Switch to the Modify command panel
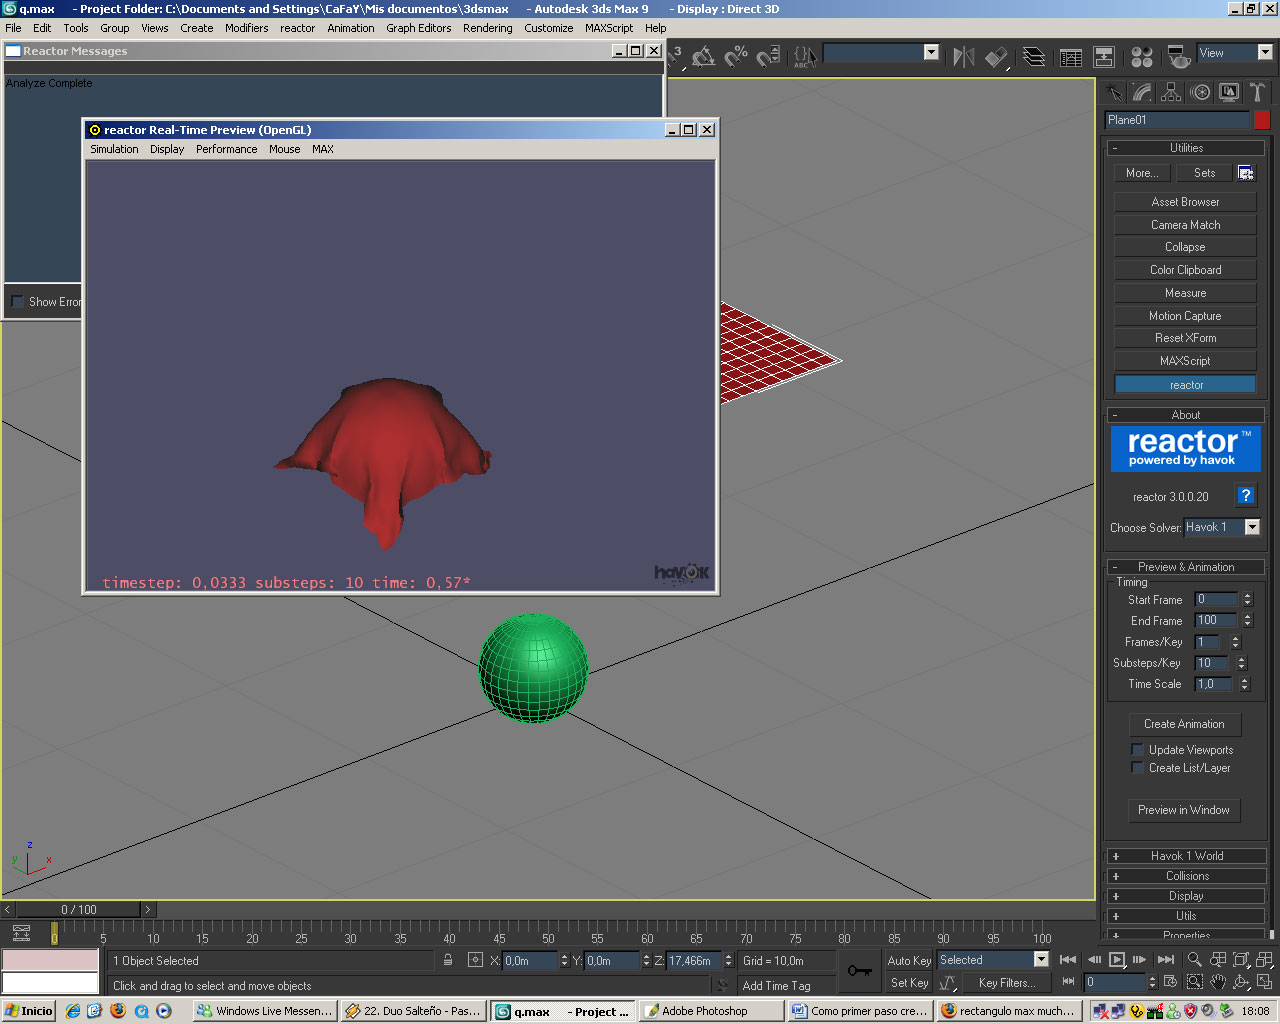The image size is (1280, 1024). click(x=1142, y=93)
